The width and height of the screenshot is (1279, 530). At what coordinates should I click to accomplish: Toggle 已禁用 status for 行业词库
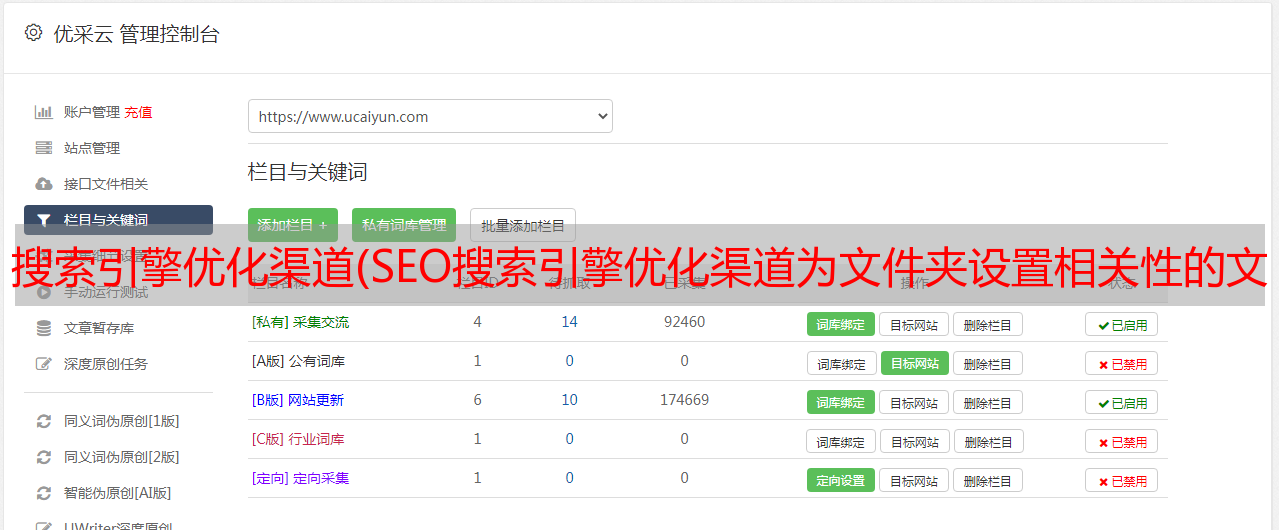click(x=1121, y=441)
